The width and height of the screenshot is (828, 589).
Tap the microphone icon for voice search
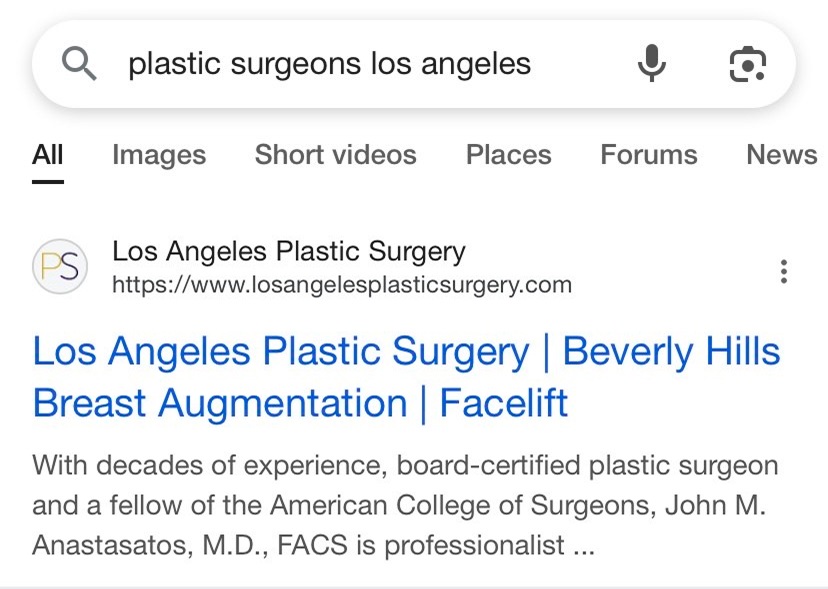click(651, 62)
